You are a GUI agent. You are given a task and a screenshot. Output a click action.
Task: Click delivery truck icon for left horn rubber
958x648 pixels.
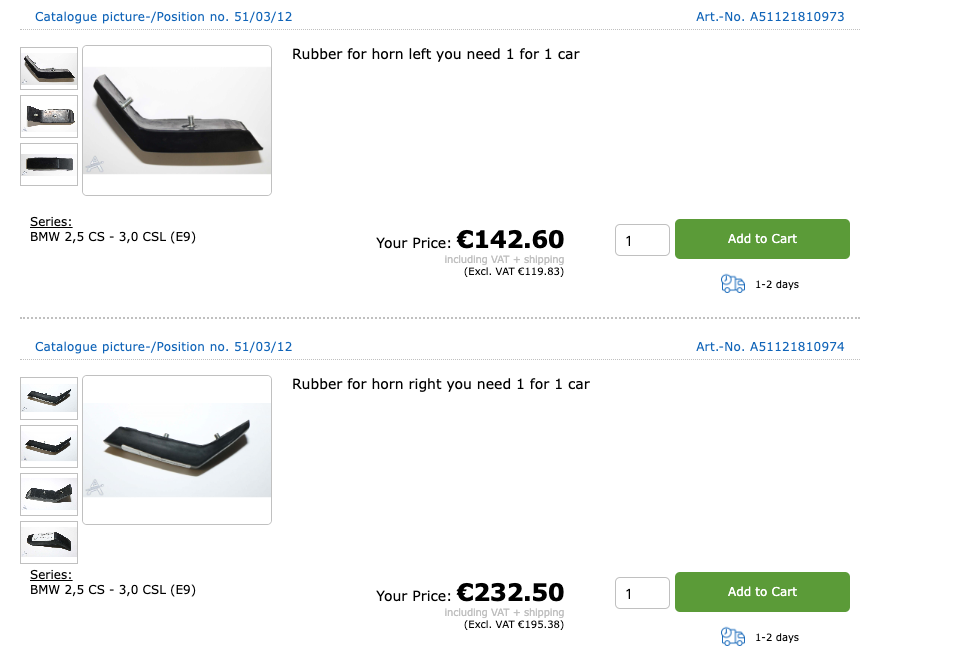click(733, 284)
